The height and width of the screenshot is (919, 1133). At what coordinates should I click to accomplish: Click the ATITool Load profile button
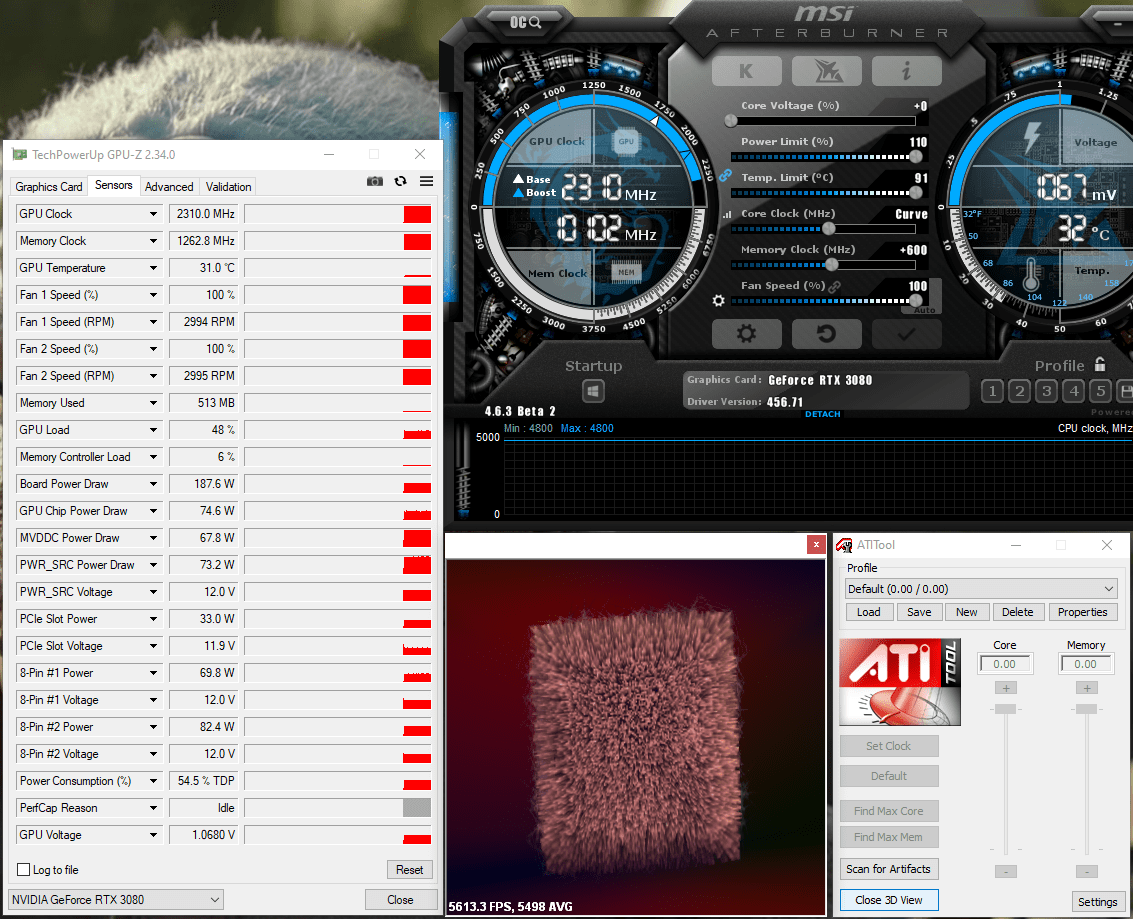coord(869,612)
